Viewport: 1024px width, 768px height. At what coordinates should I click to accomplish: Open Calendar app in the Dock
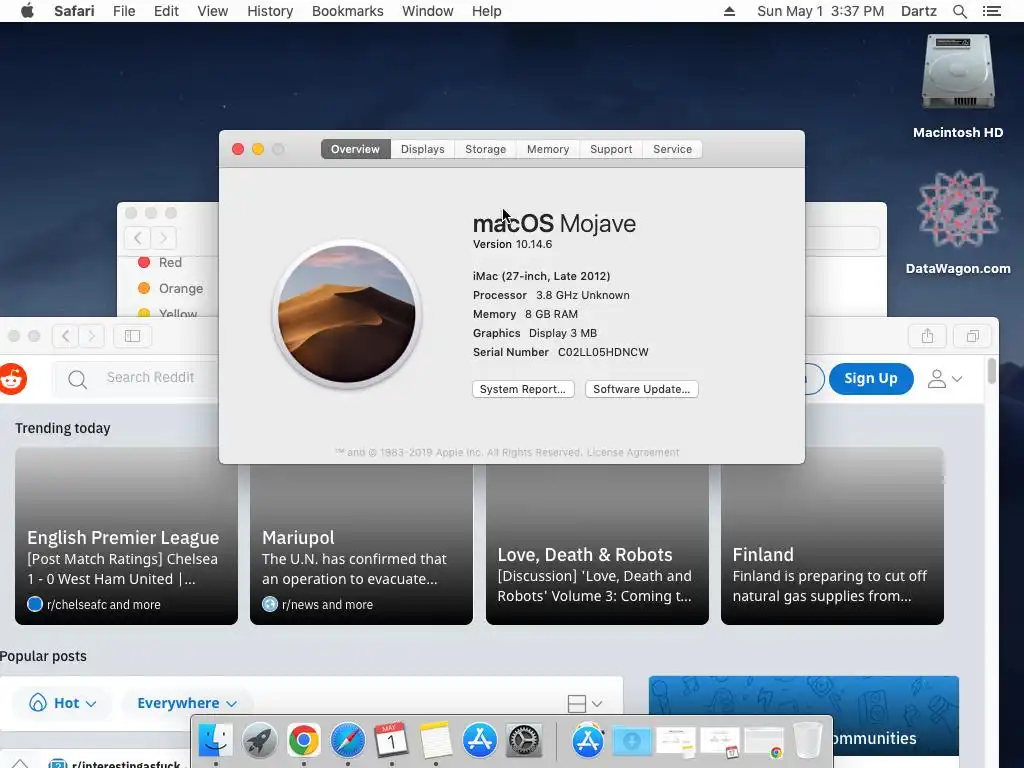point(391,741)
